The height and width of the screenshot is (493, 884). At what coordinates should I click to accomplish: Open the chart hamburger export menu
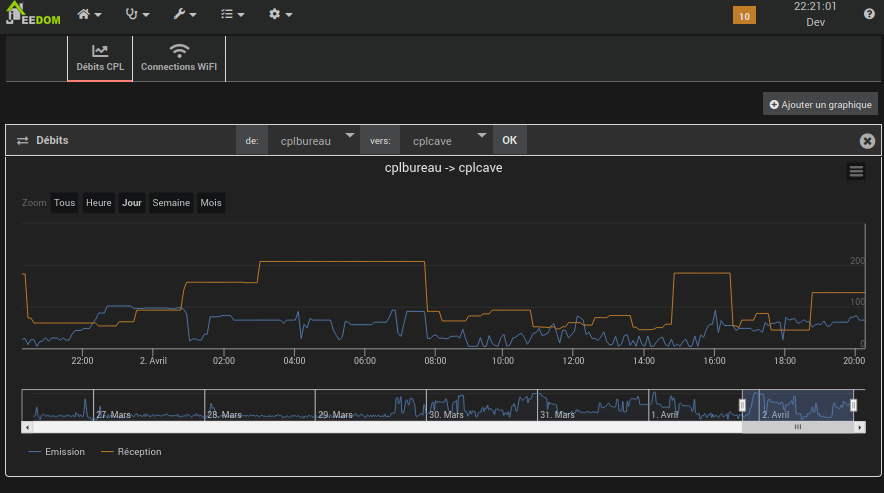(856, 171)
